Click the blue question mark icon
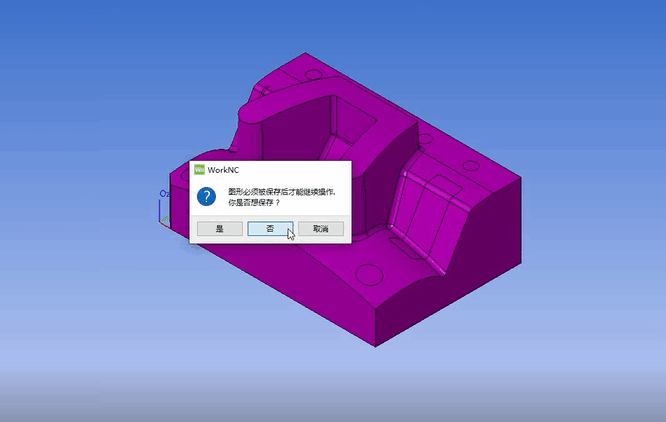This screenshot has width=666, height=422. 206,197
